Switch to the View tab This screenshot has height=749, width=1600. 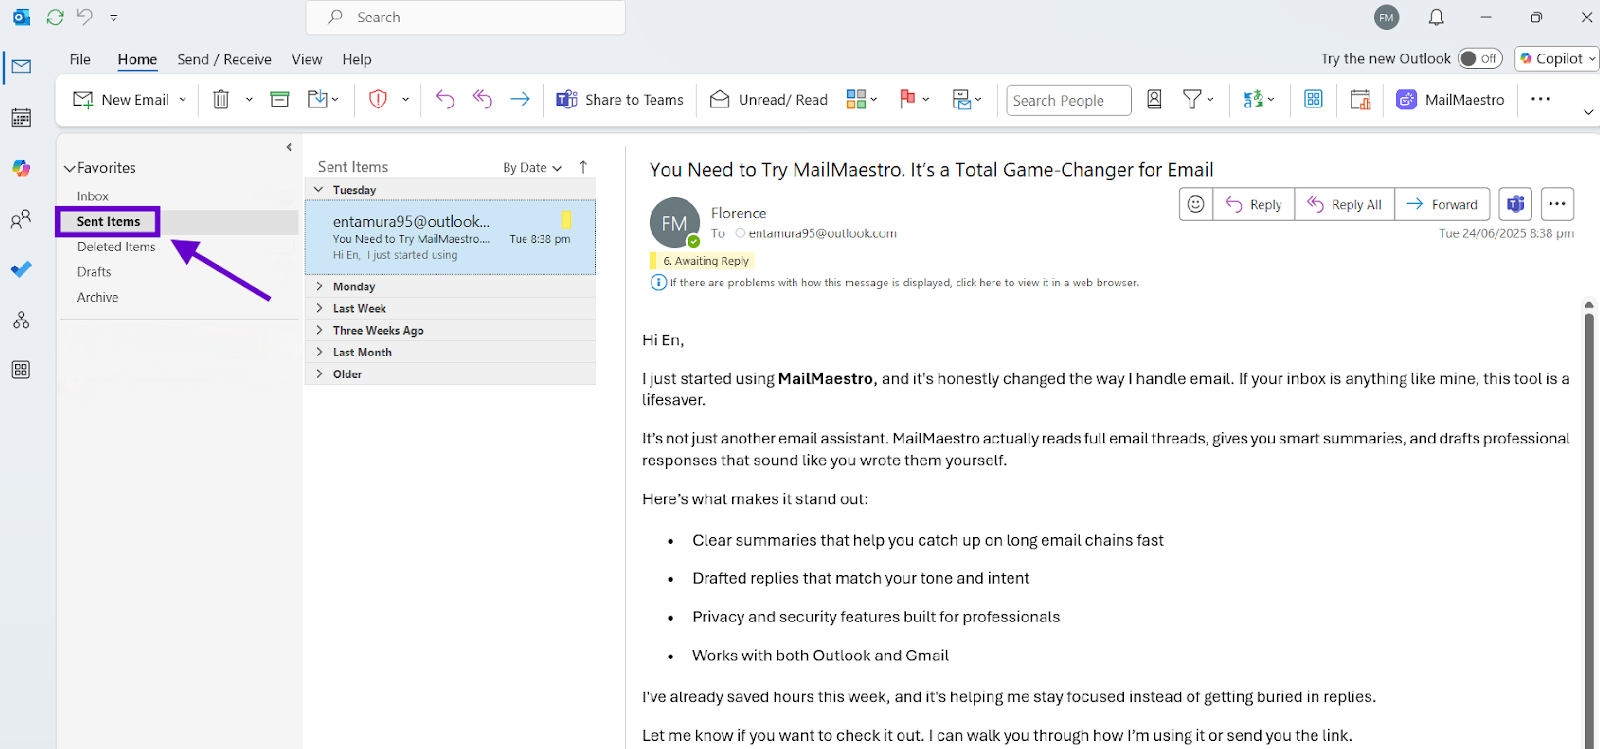(306, 59)
